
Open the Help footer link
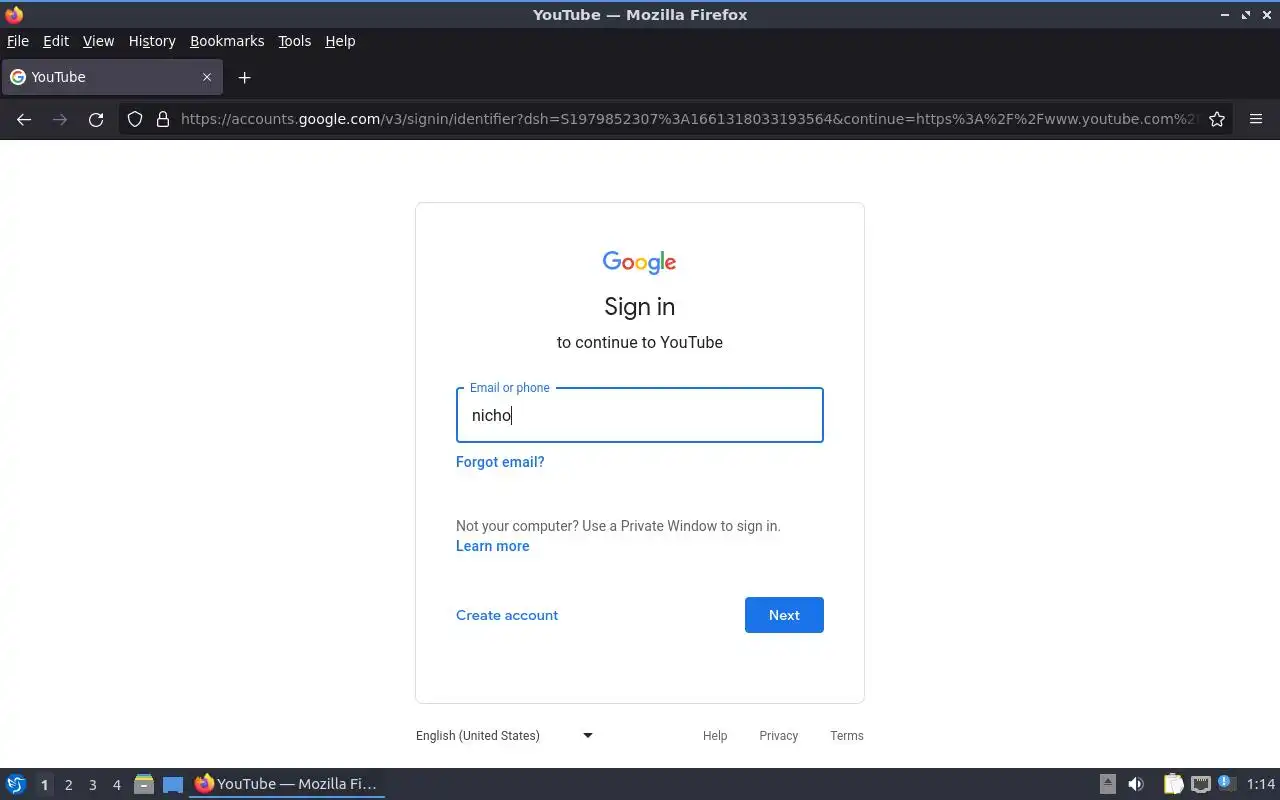[715, 736]
